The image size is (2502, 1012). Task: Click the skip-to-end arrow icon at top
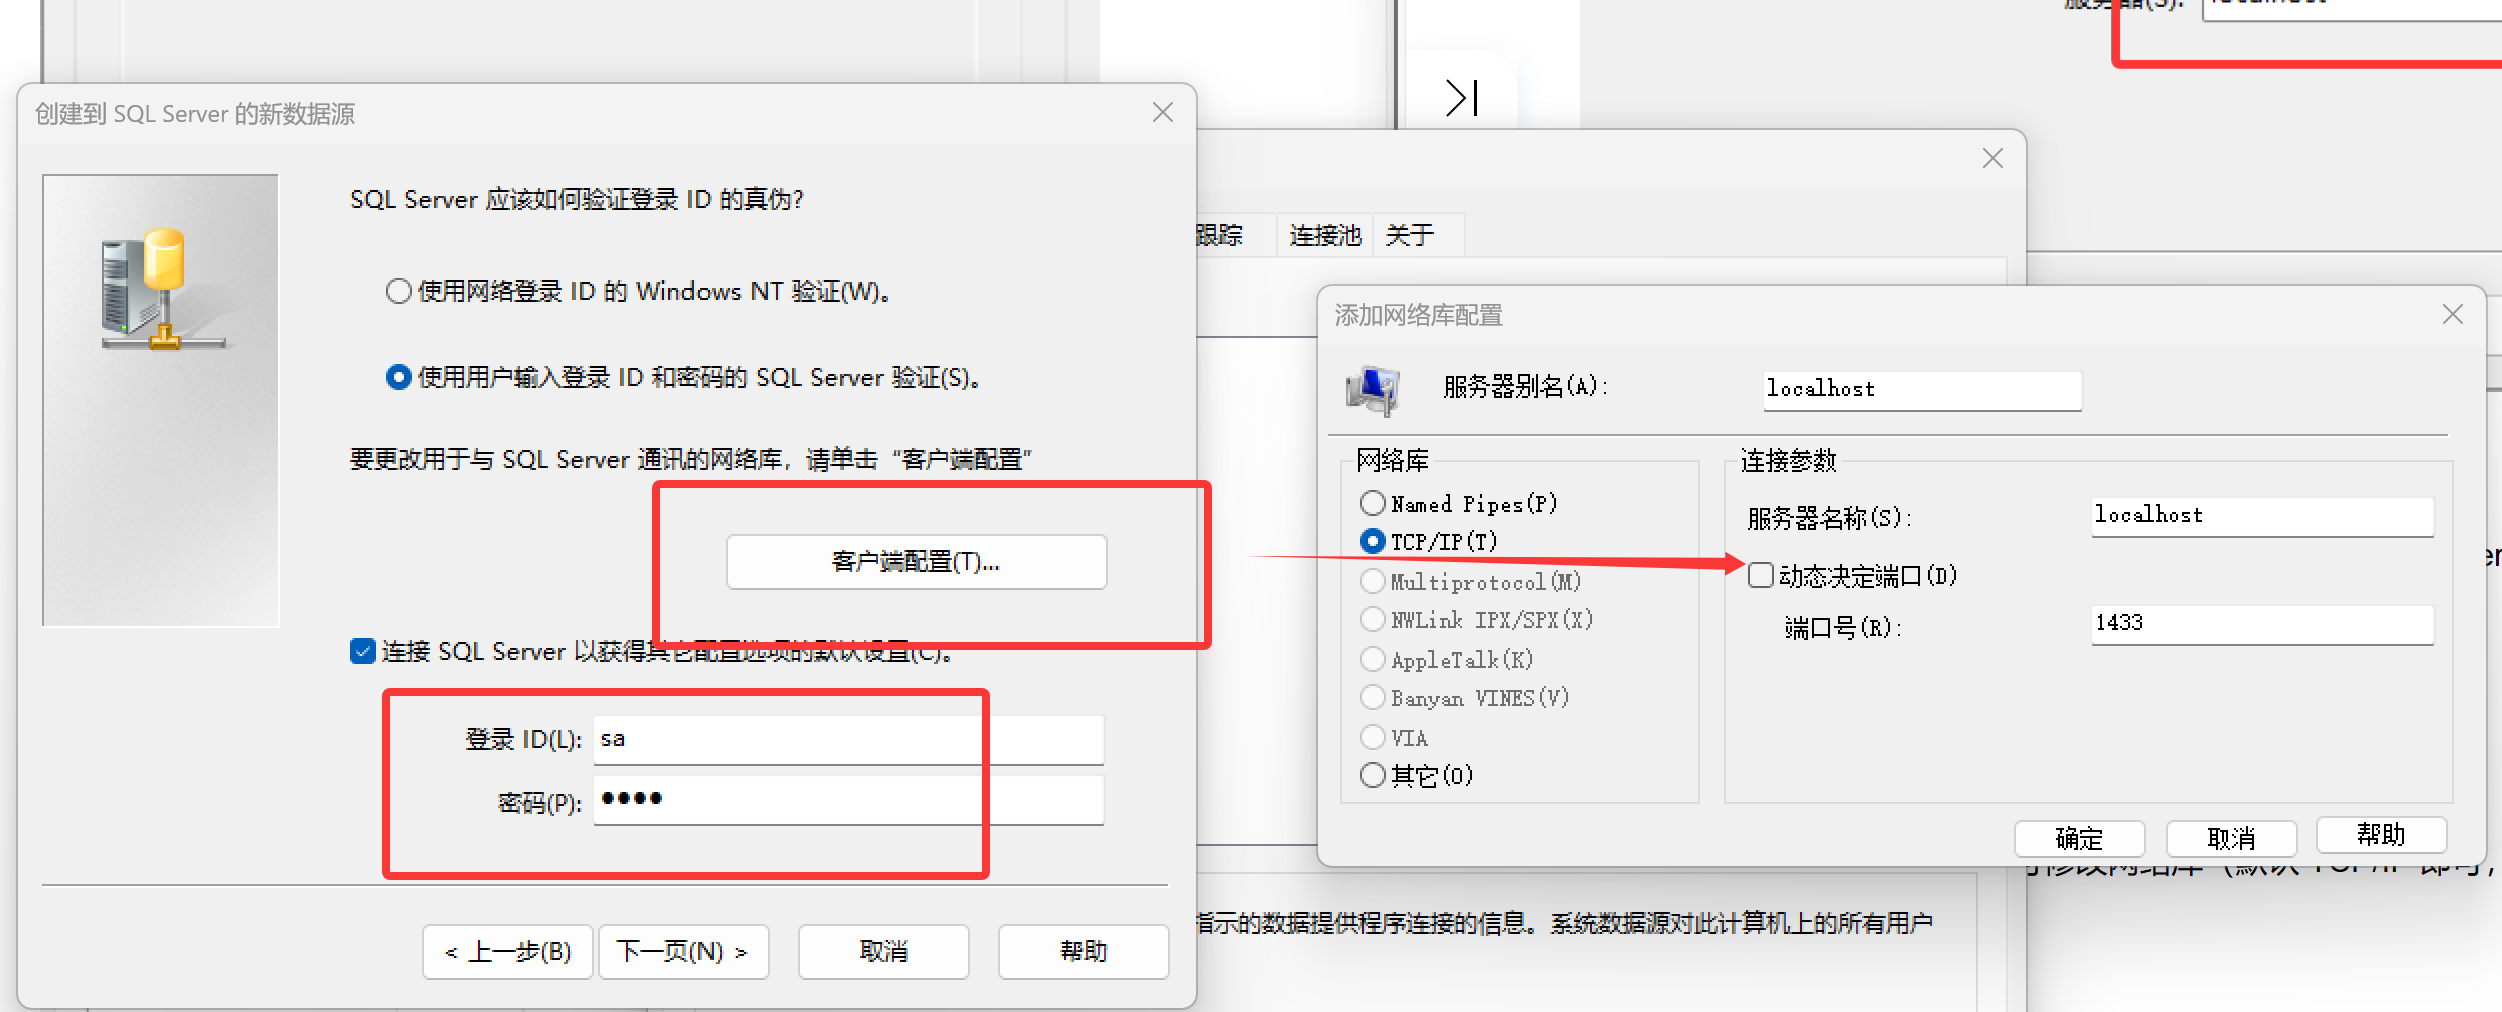click(1461, 97)
